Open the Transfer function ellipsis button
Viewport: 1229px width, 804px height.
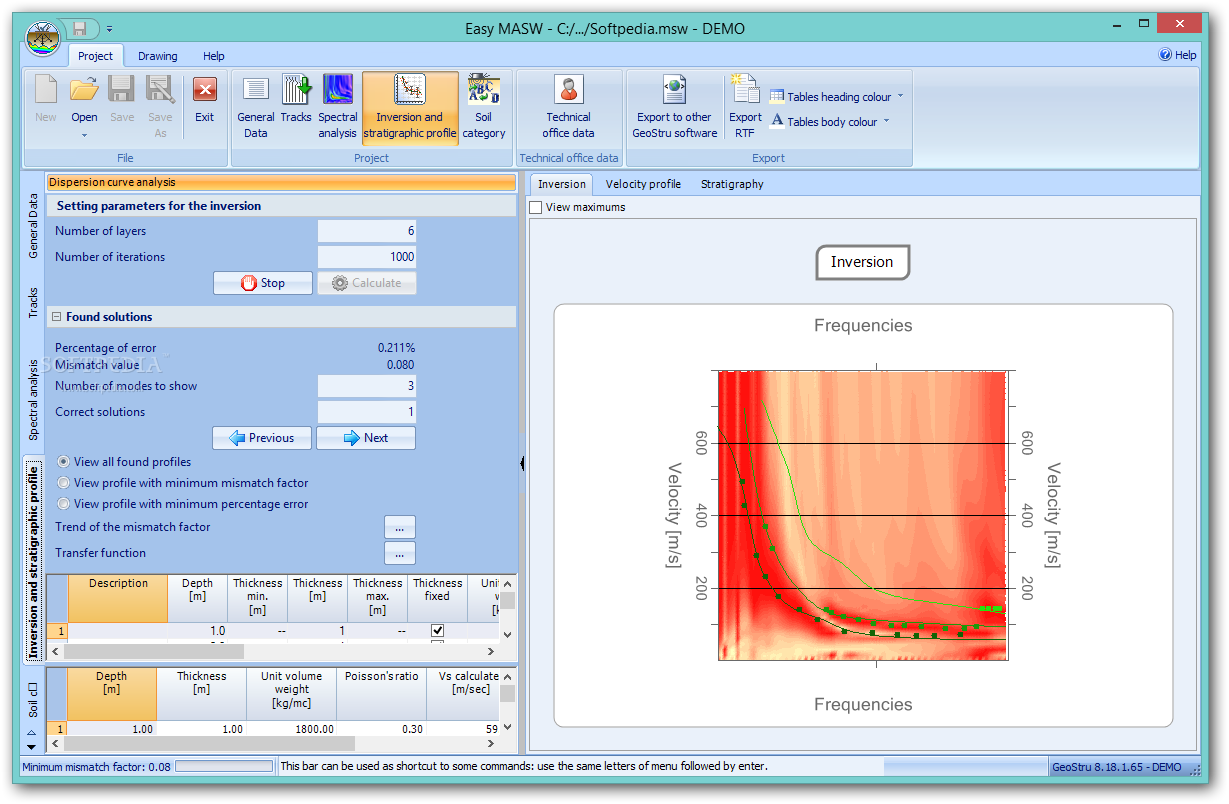[x=400, y=553]
